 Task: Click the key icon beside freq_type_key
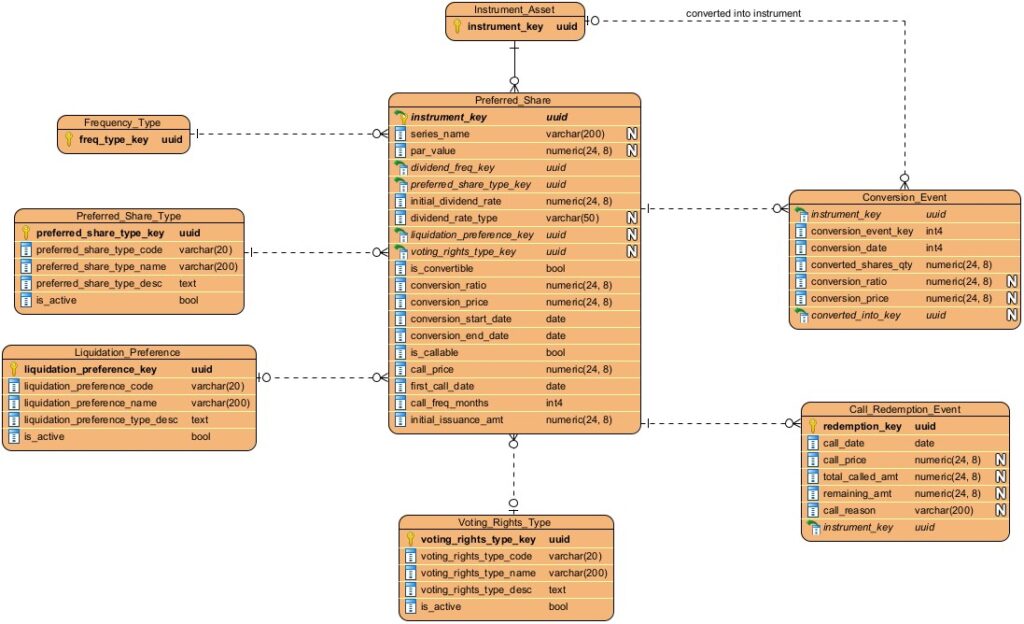(69, 140)
